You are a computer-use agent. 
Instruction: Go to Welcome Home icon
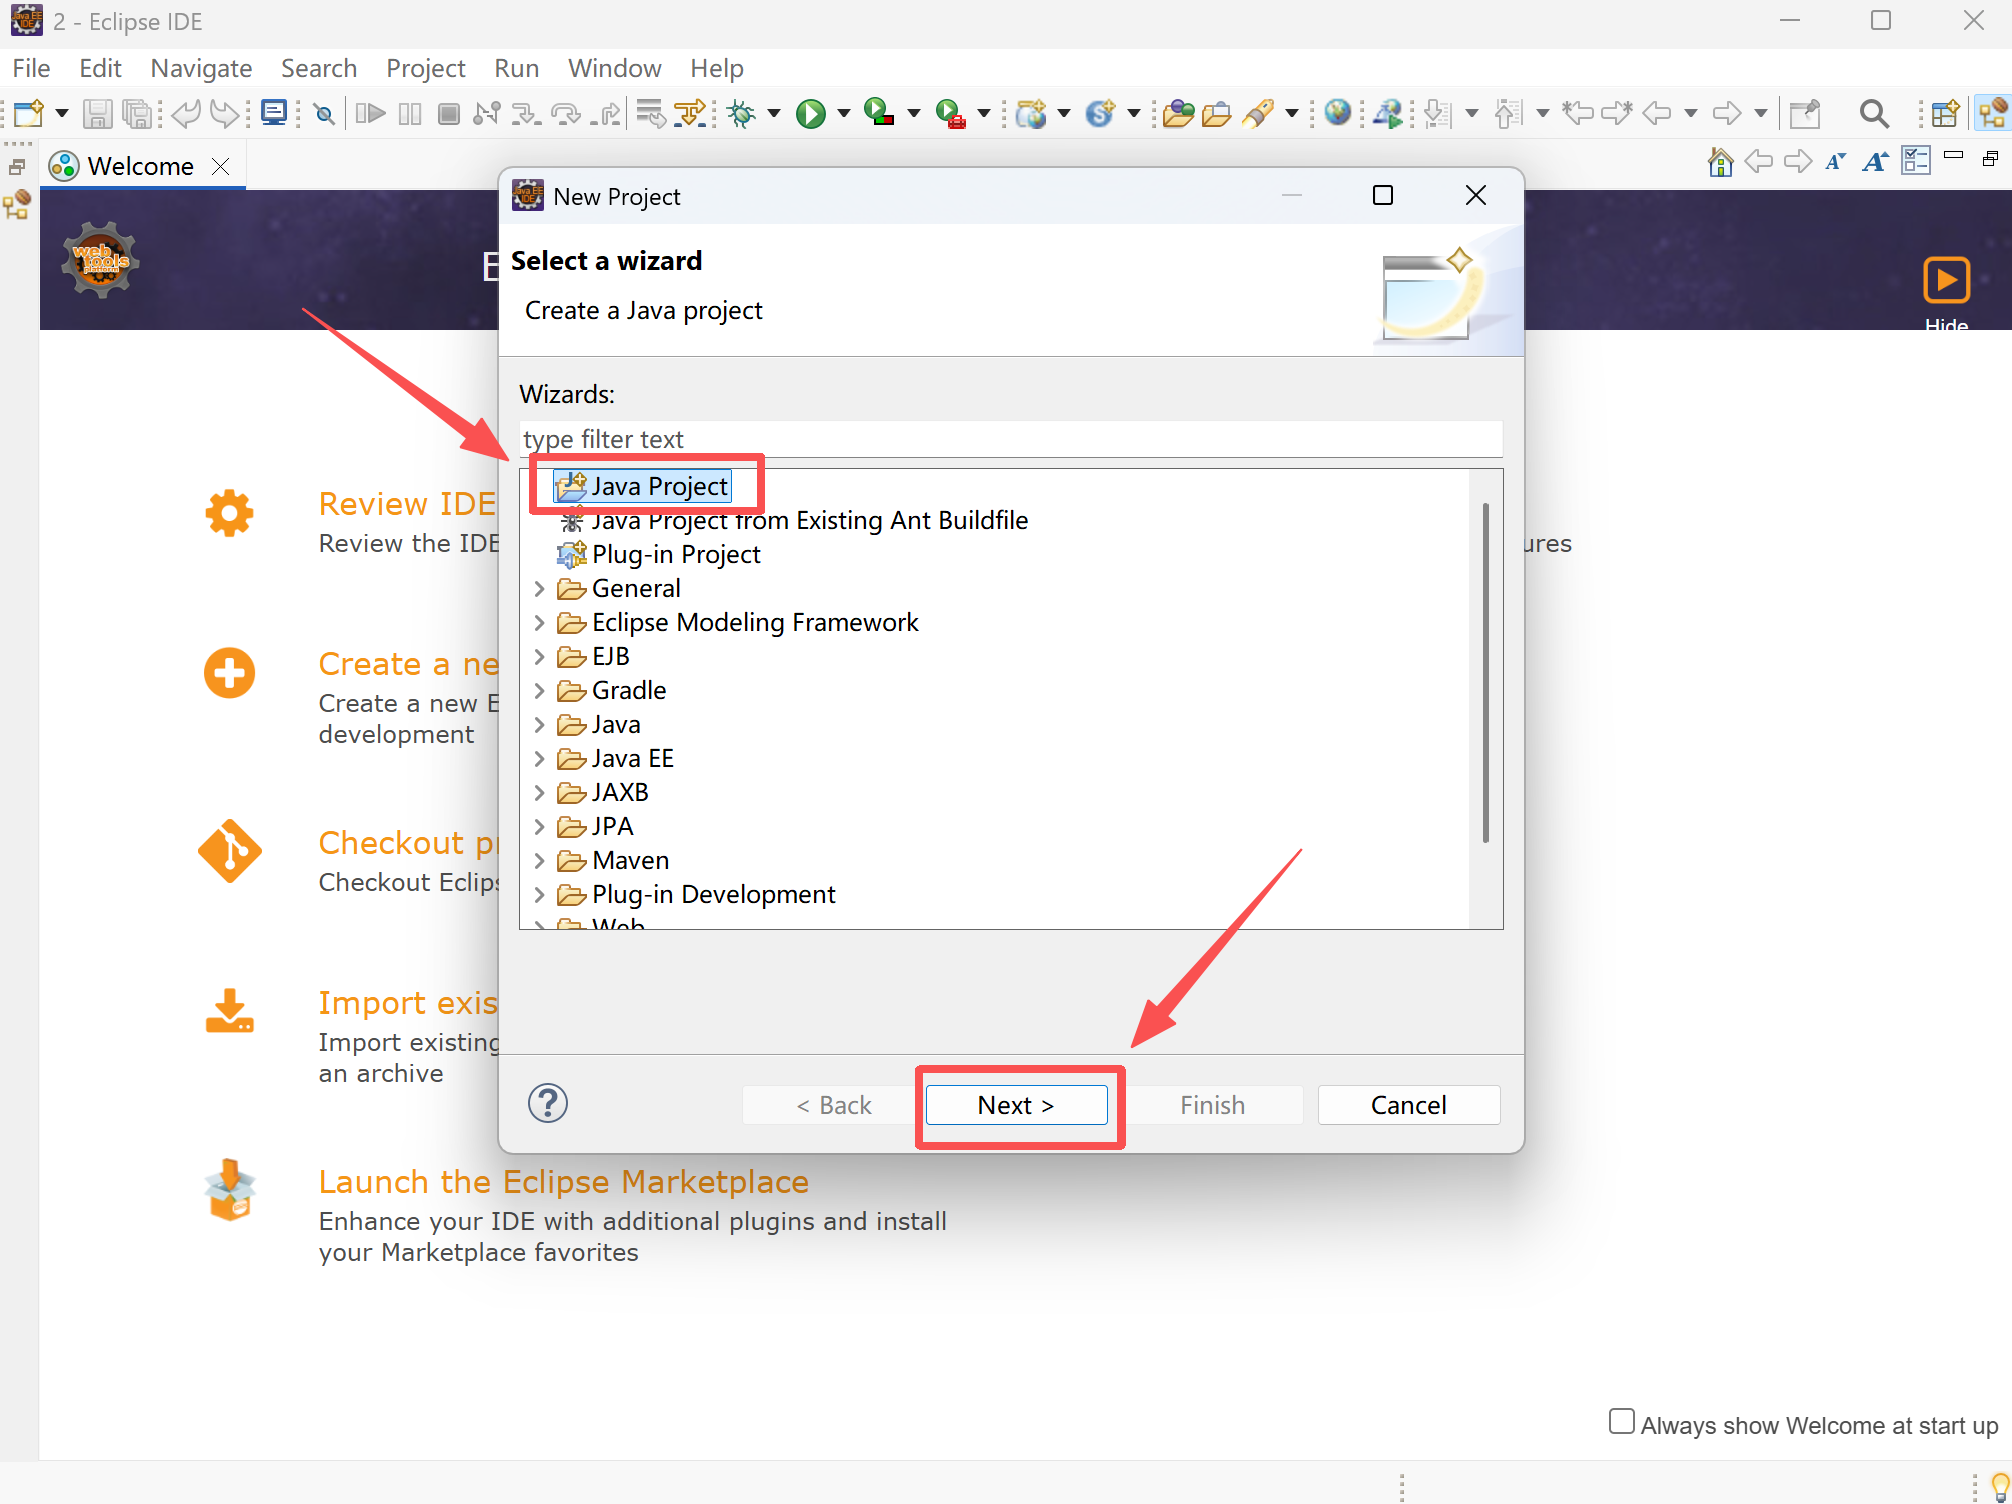click(1720, 162)
